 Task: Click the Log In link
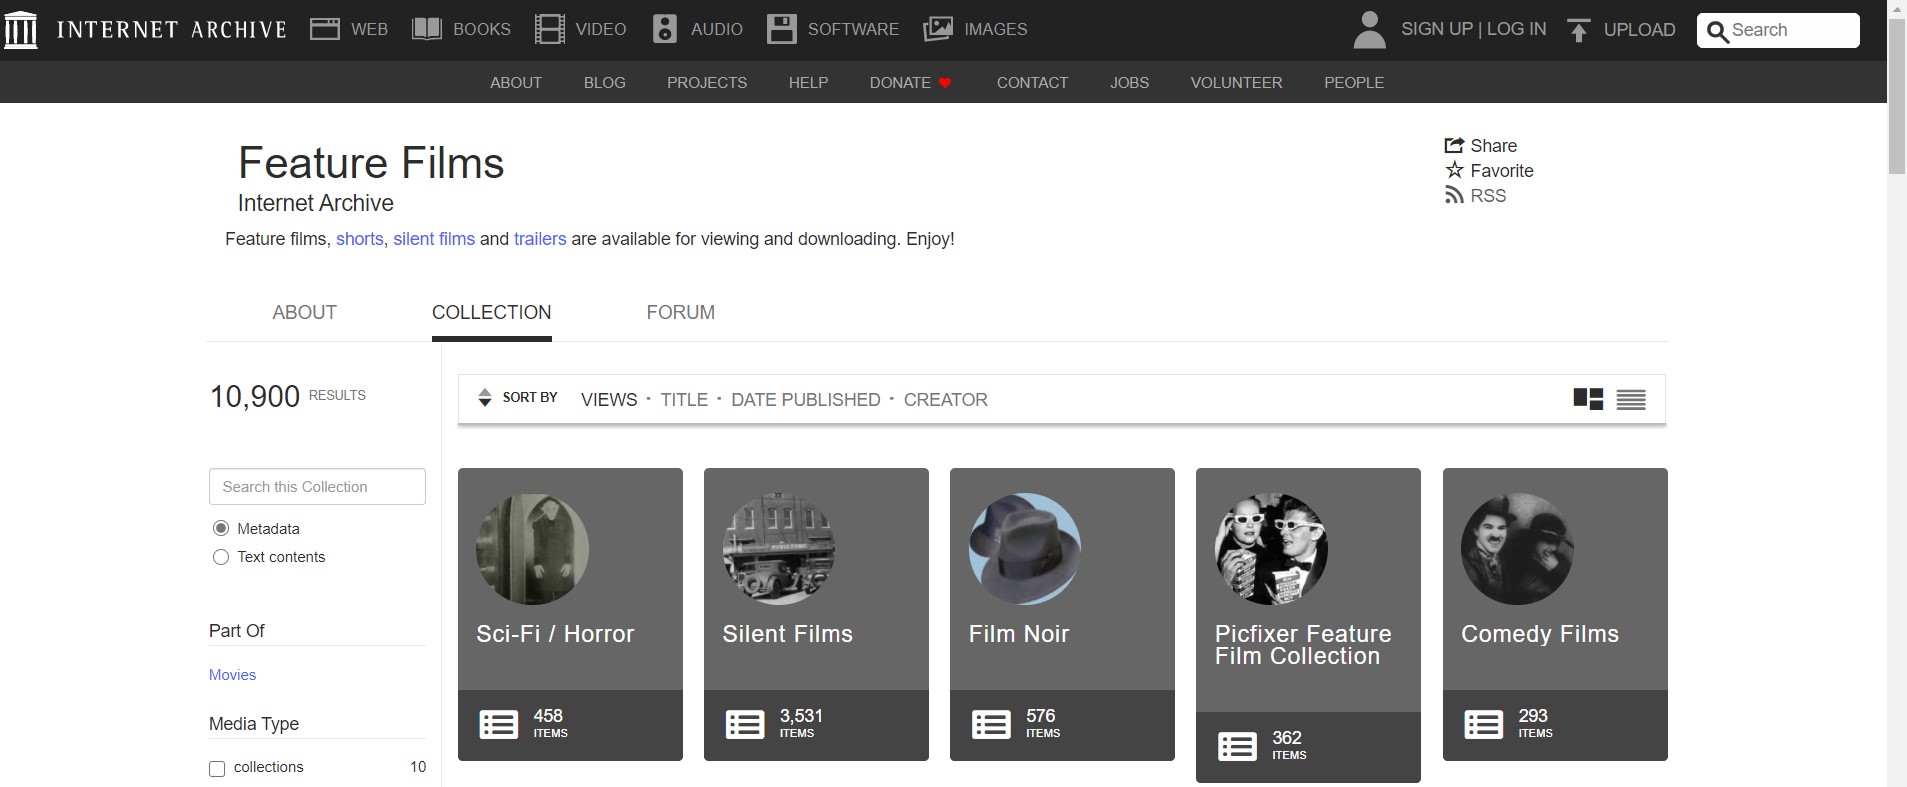point(1516,29)
